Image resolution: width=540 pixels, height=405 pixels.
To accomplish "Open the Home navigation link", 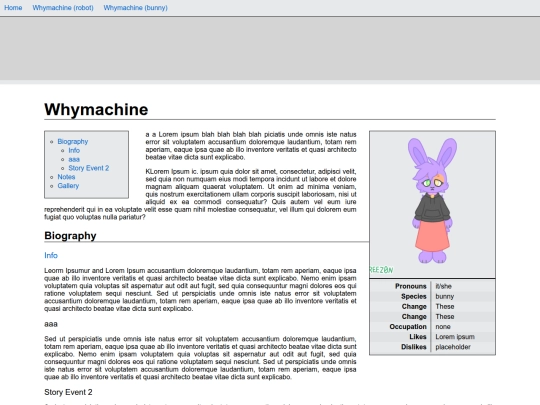I will click(x=13, y=8).
